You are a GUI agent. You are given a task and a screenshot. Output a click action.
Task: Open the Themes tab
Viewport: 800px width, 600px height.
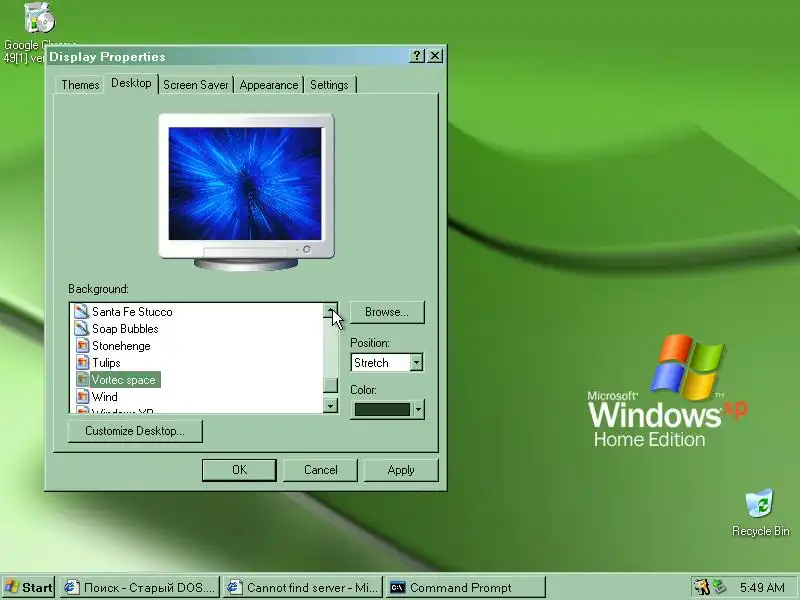80,85
